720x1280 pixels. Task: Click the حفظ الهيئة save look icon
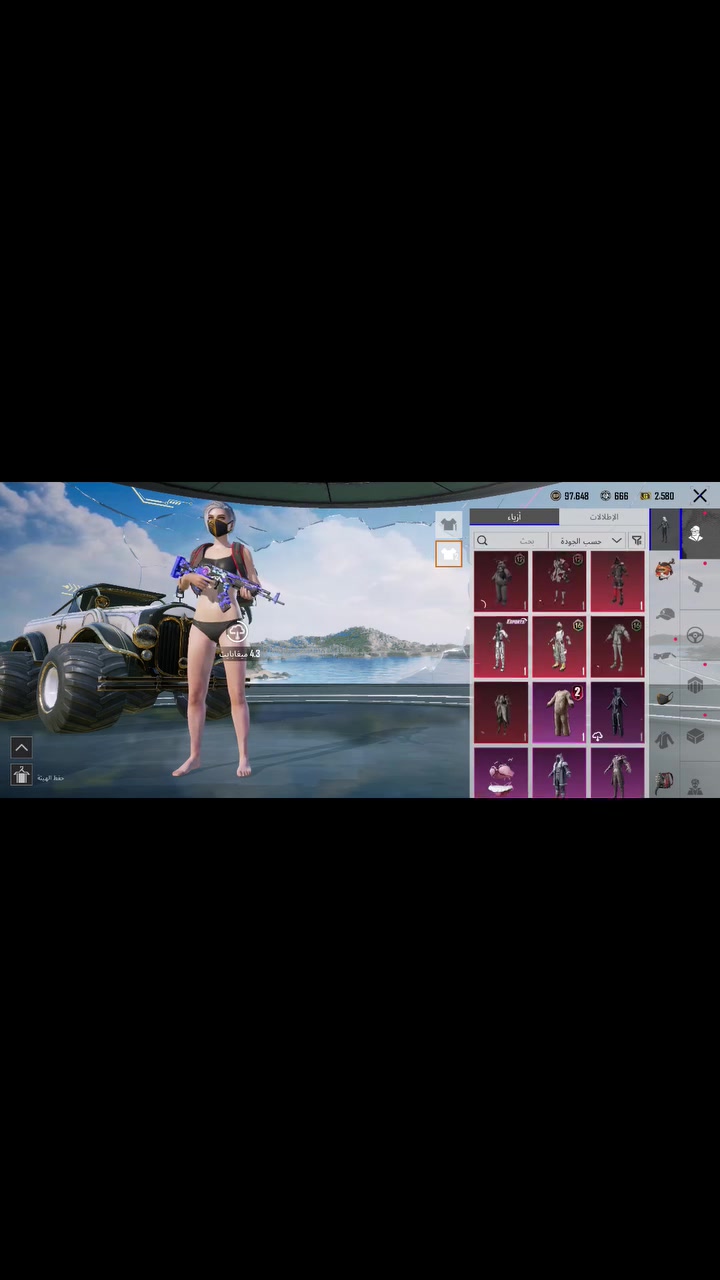tap(21, 774)
